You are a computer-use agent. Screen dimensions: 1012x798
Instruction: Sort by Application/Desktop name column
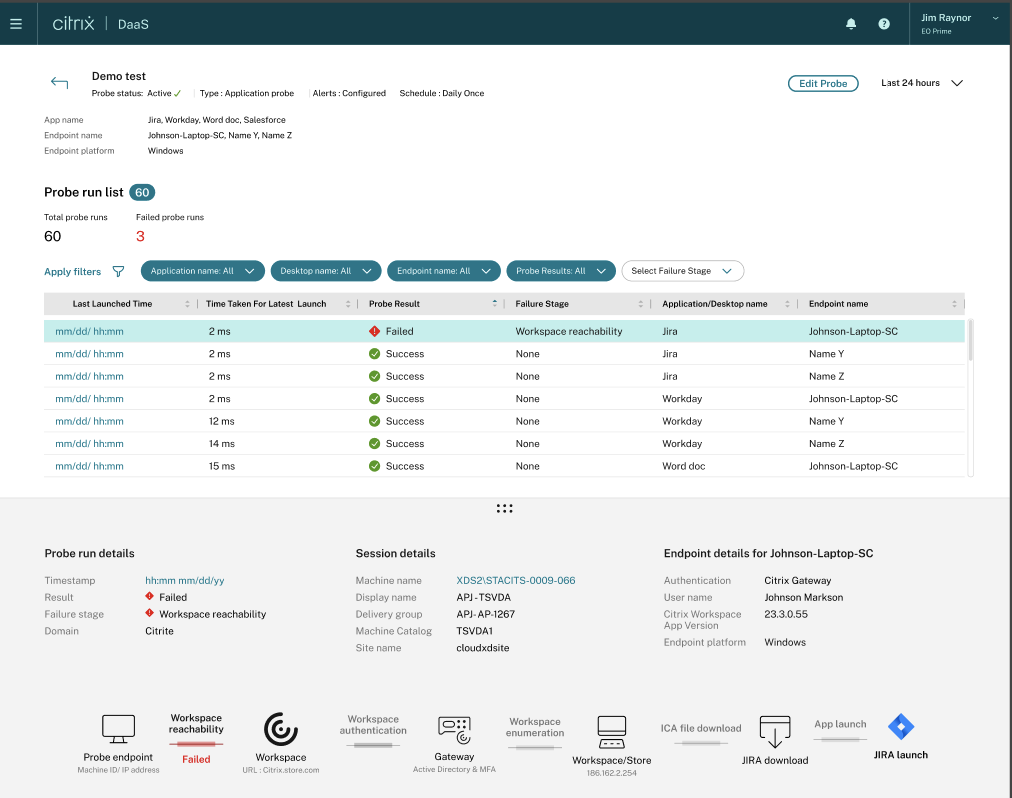coord(787,304)
